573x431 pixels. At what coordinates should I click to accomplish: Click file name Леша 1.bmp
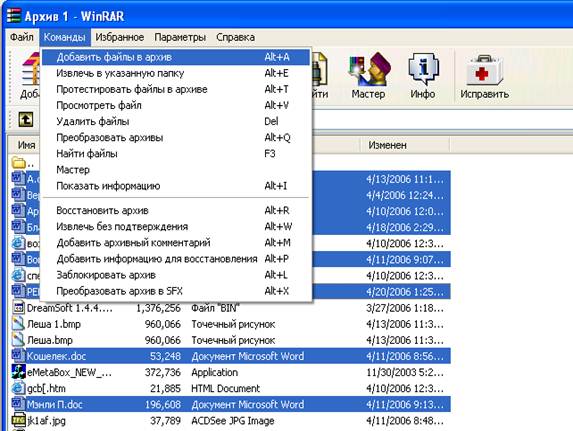(54, 324)
